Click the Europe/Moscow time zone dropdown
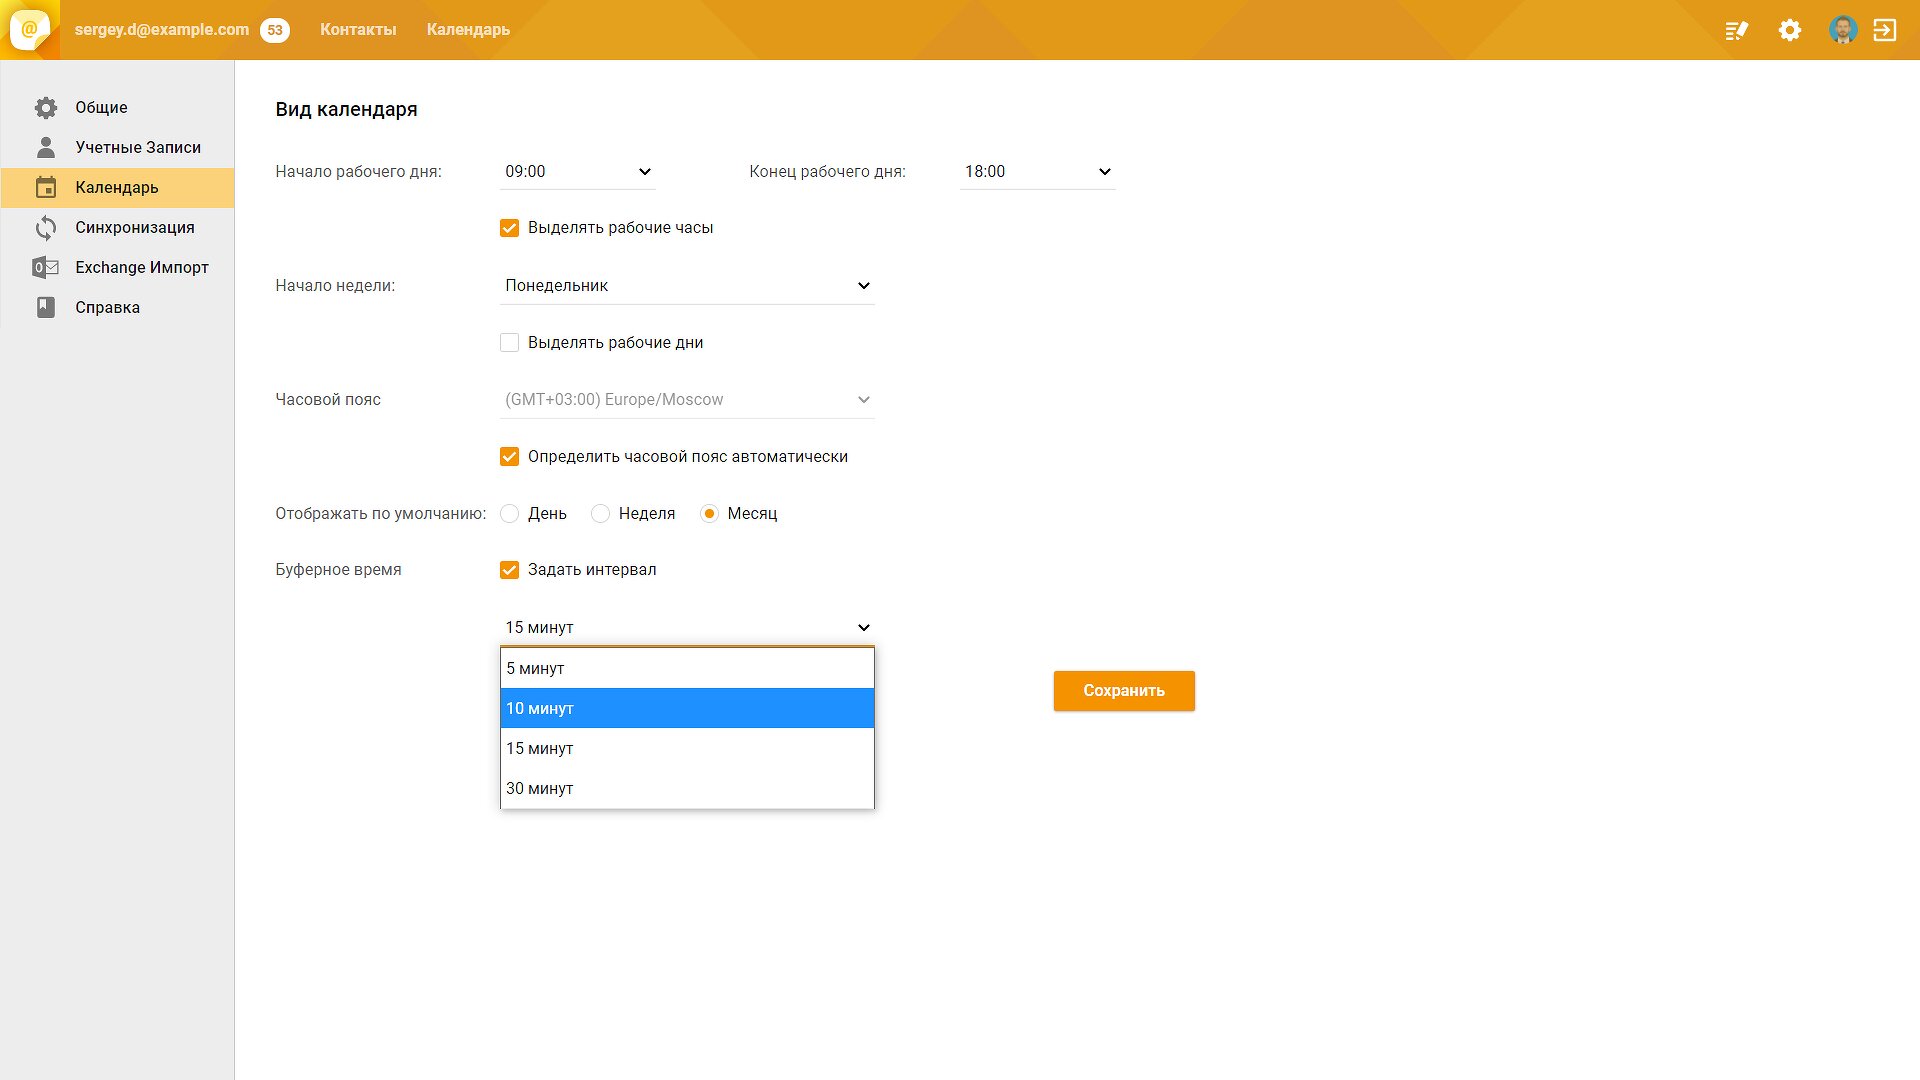 pyautogui.click(x=687, y=400)
